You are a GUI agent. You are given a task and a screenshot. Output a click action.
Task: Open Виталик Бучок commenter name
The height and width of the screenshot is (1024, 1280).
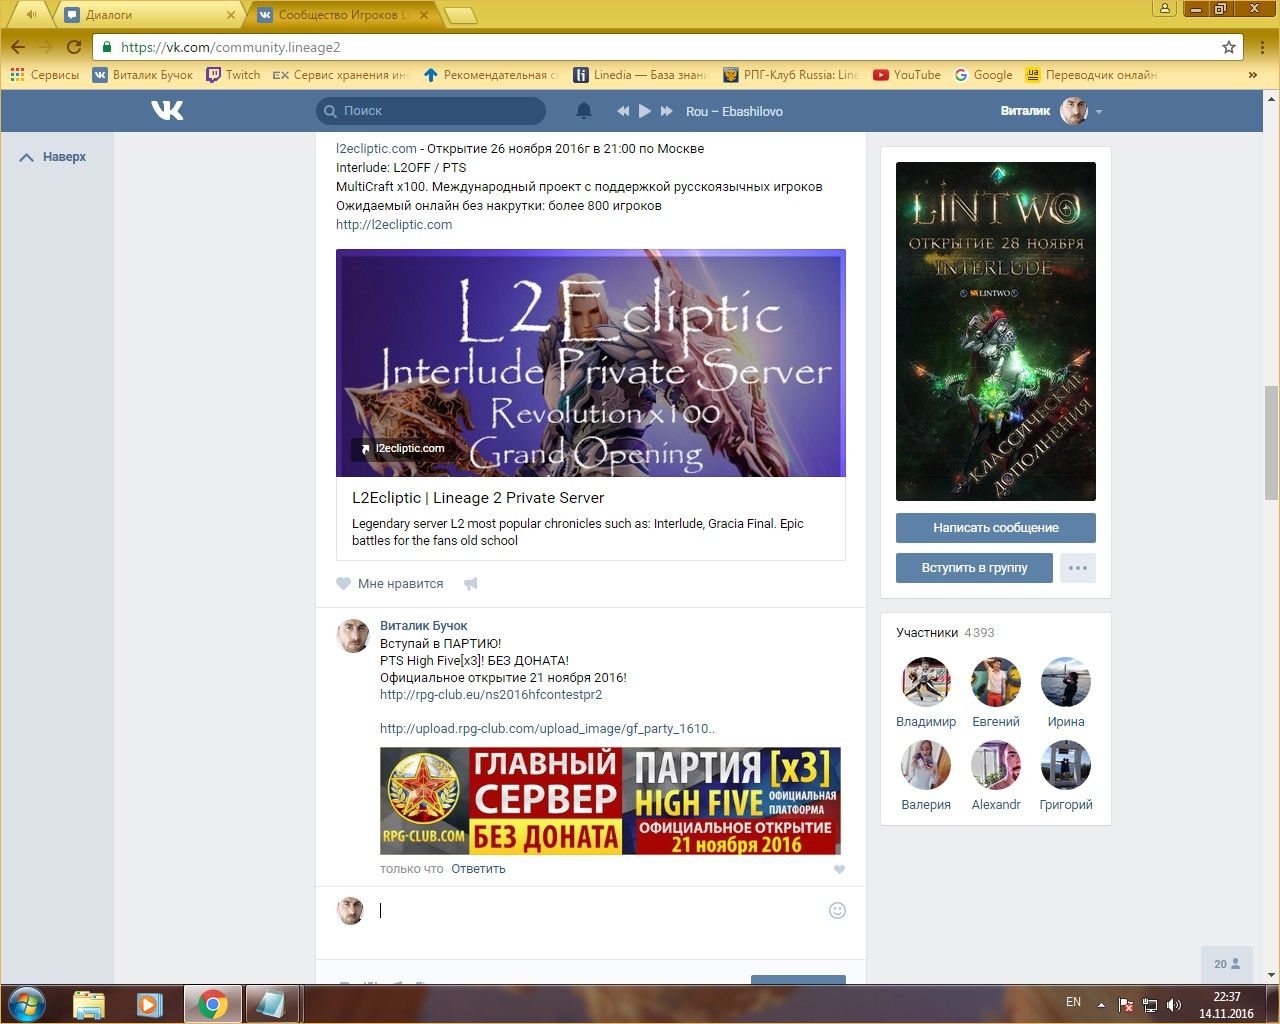(424, 625)
